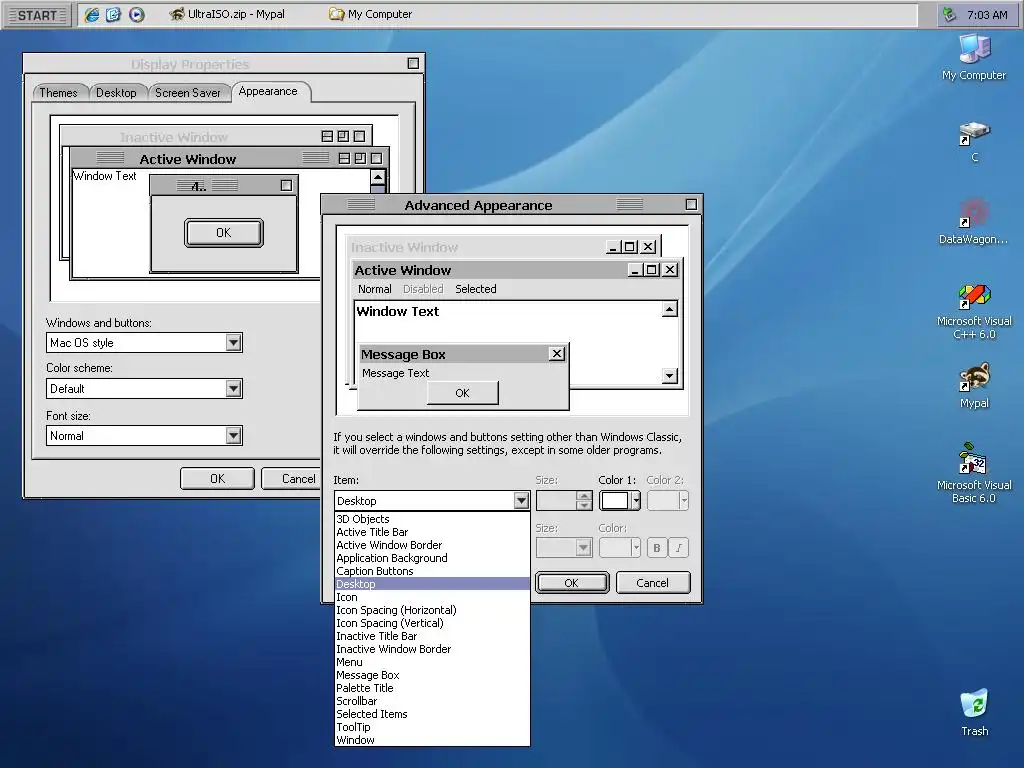
Task: Click OK in Advanced Appearance dialog
Action: point(571,583)
